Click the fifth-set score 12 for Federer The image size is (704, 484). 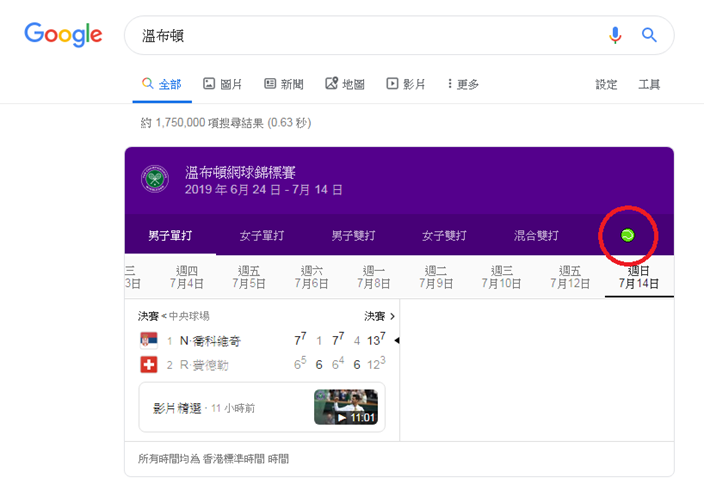(x=376, y=363)
